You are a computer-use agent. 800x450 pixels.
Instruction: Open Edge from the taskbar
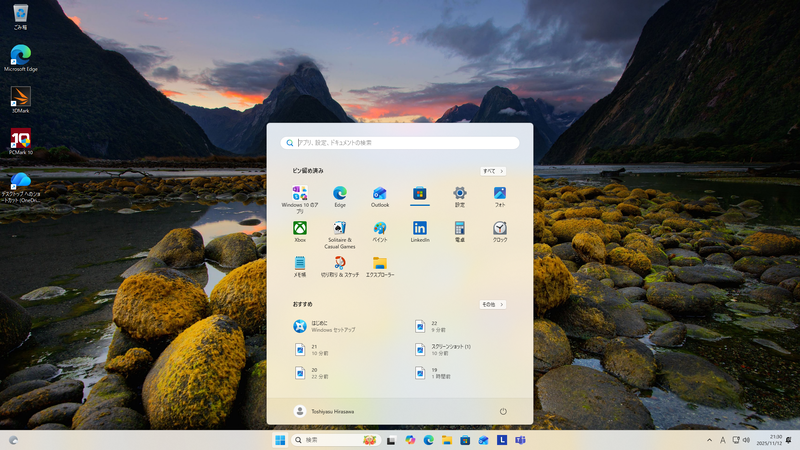[x=429, y=440]
